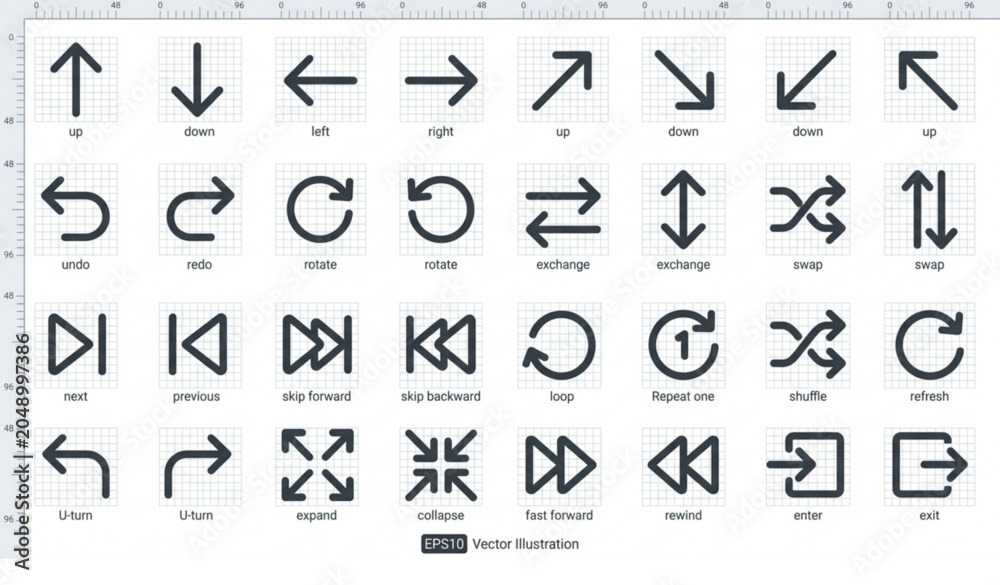The width and height of the screenshot is (1000, 585).
Task: Select the left-turning U-turn arrow icon
Action: click(x=76, y=466)
